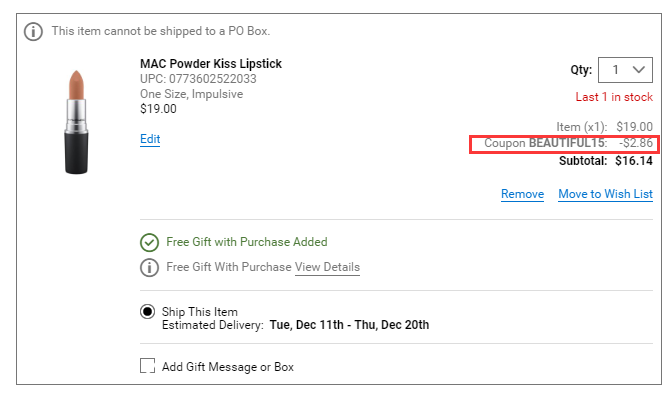Click the Qty dropdown chevron arrow

[638, 70]
